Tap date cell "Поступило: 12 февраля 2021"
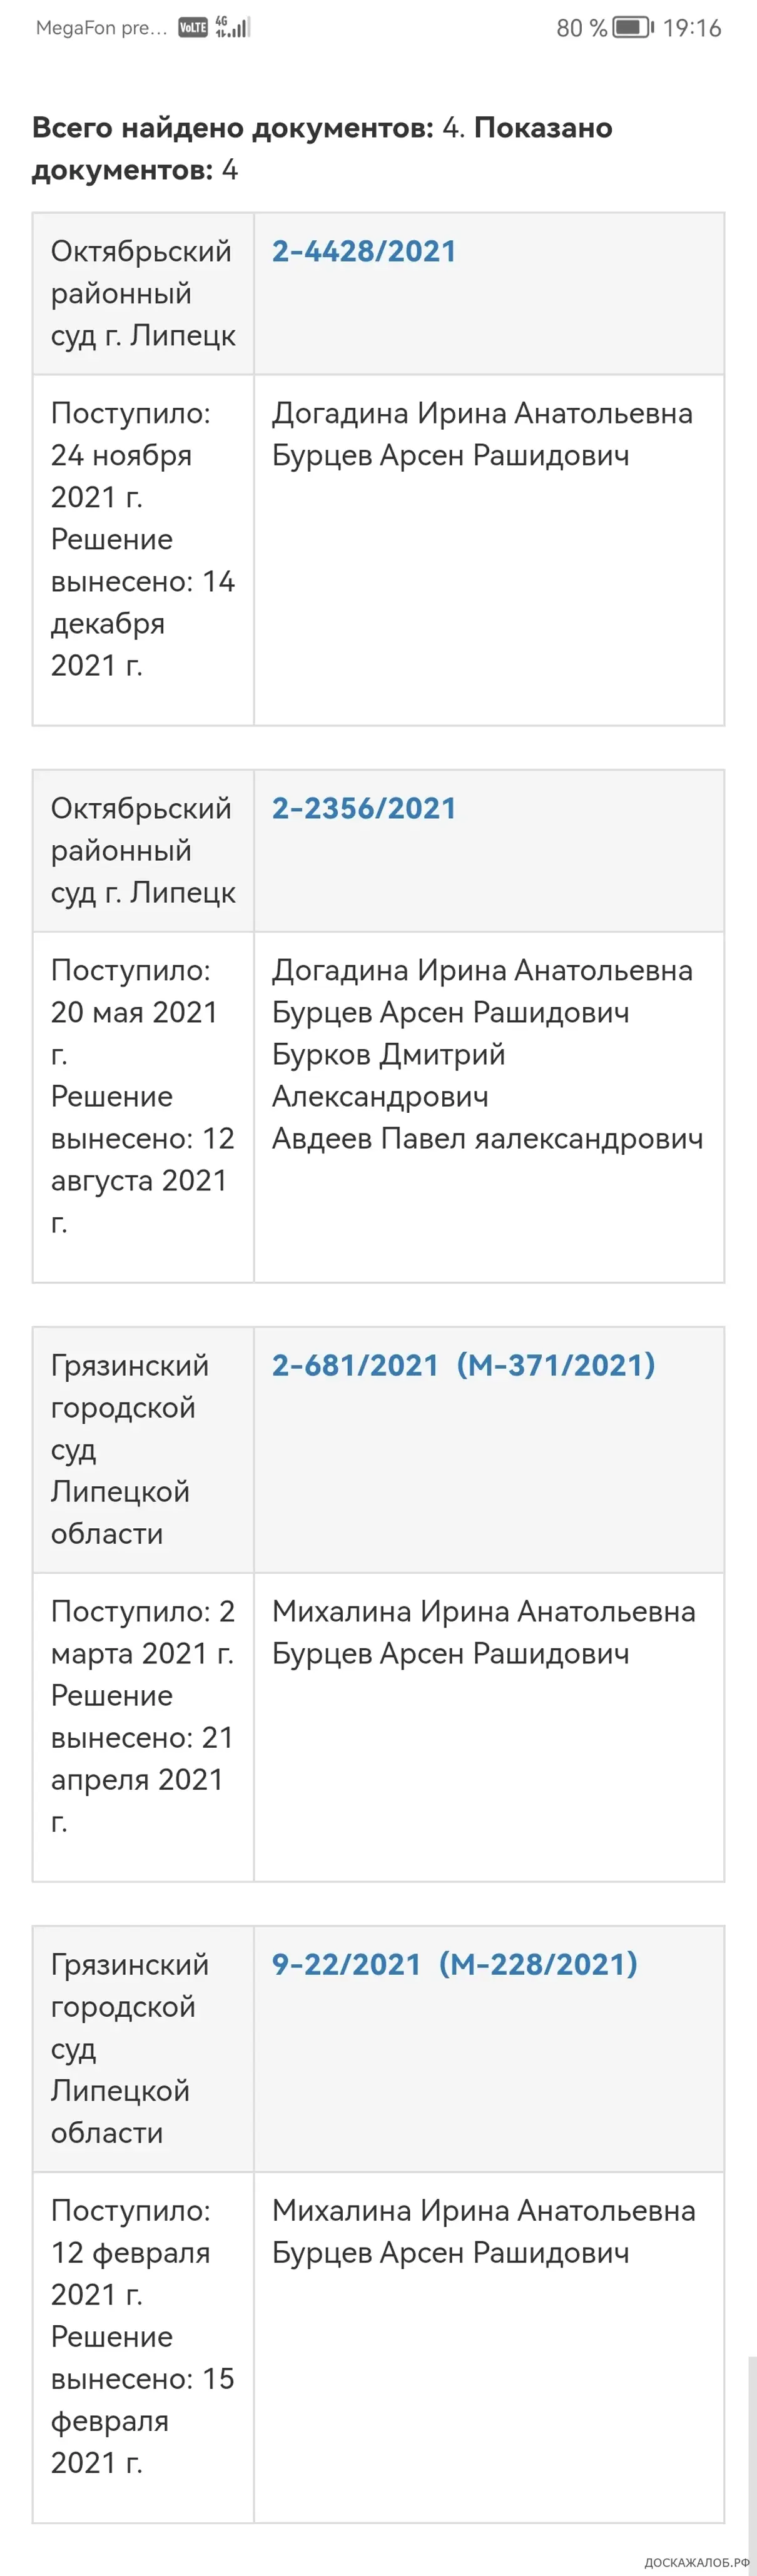The width and height of the screenshot is (757, 2576). [143, 2346]
